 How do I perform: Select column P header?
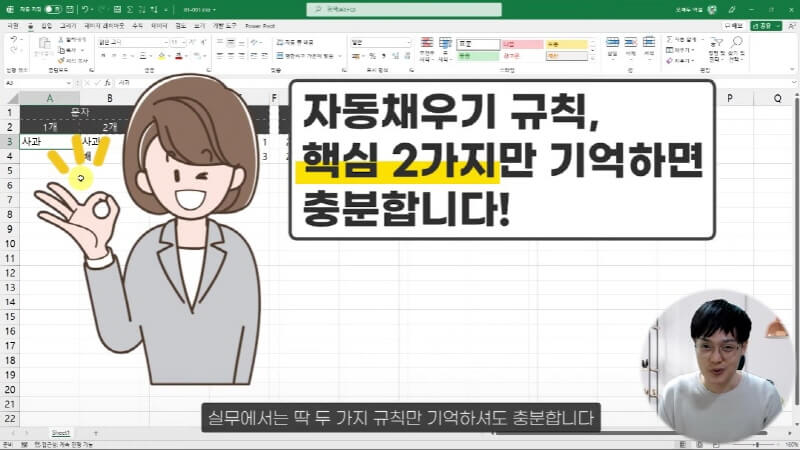click(x=730, y=98)
